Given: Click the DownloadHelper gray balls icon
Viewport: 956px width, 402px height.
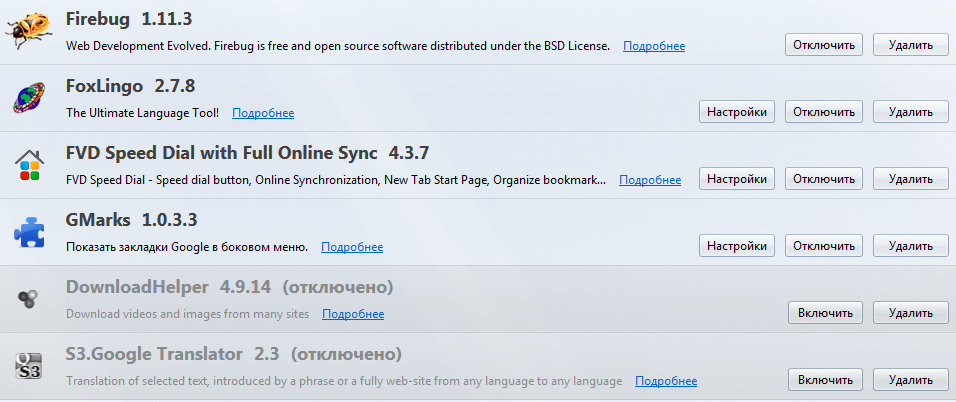Looking at the screenshot, I should pyautogui.click(x=28, y=299).
